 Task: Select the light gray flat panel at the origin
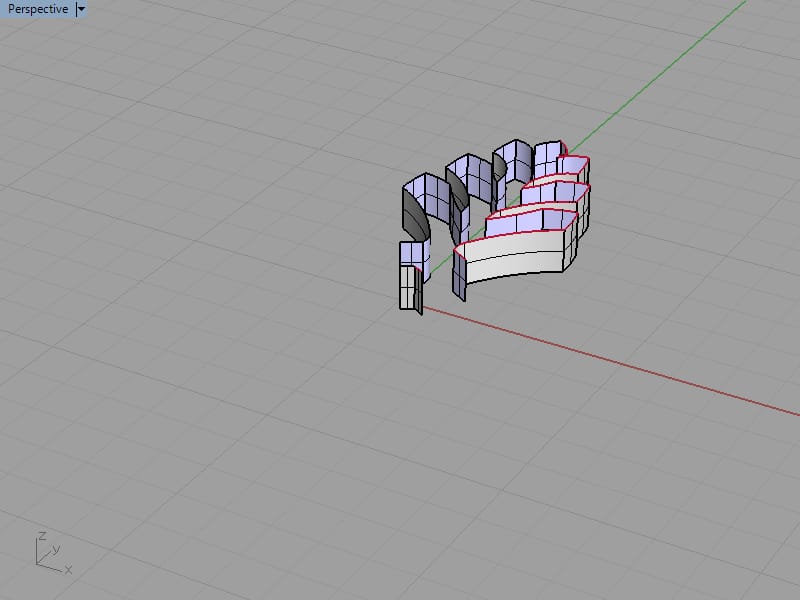coord(407,287)
